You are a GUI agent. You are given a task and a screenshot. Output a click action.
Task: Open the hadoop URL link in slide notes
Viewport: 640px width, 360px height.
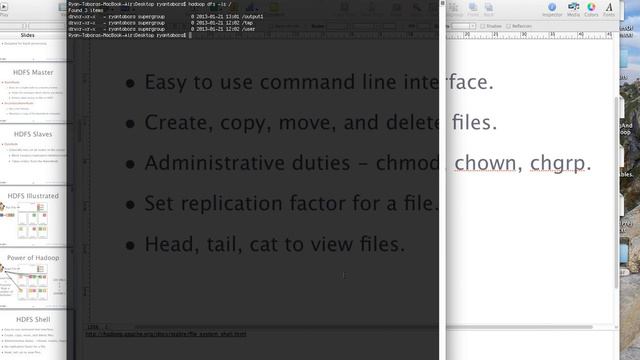point(166,334)
